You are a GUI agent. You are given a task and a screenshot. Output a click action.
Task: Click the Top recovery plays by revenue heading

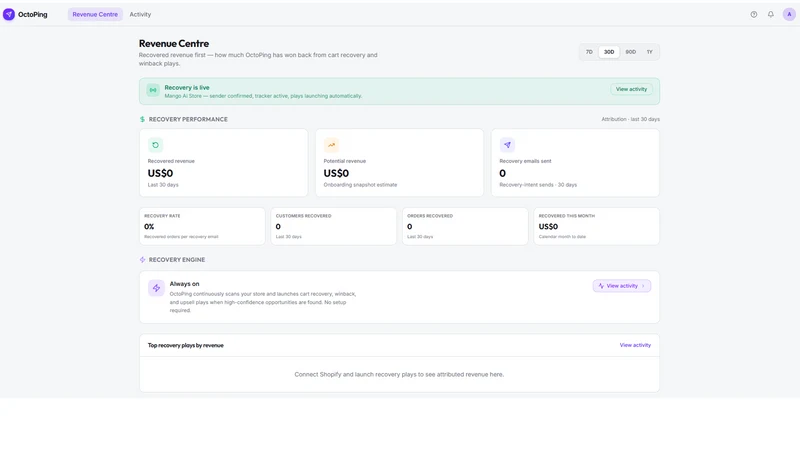186,345
